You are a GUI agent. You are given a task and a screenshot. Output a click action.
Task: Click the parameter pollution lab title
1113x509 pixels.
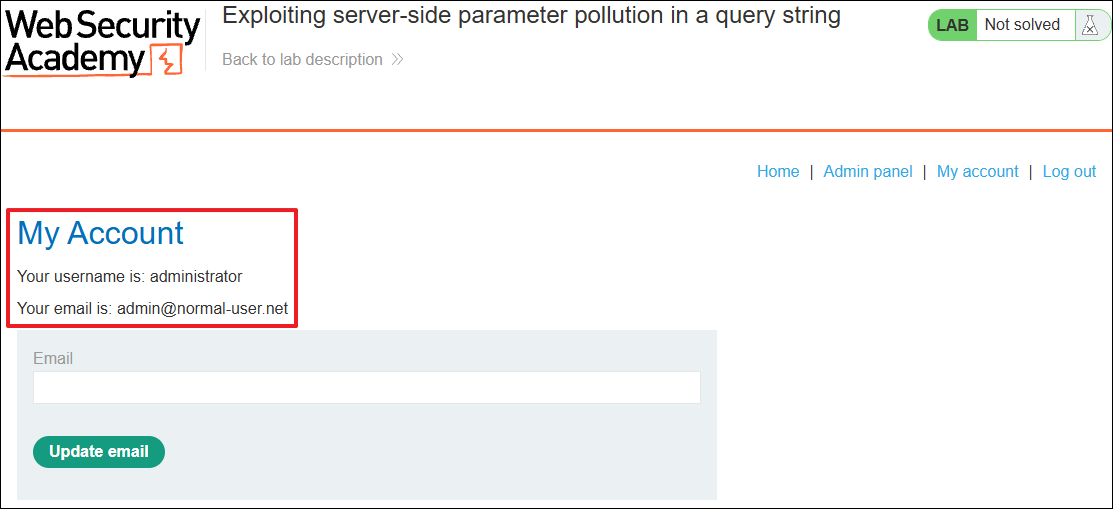531,16
